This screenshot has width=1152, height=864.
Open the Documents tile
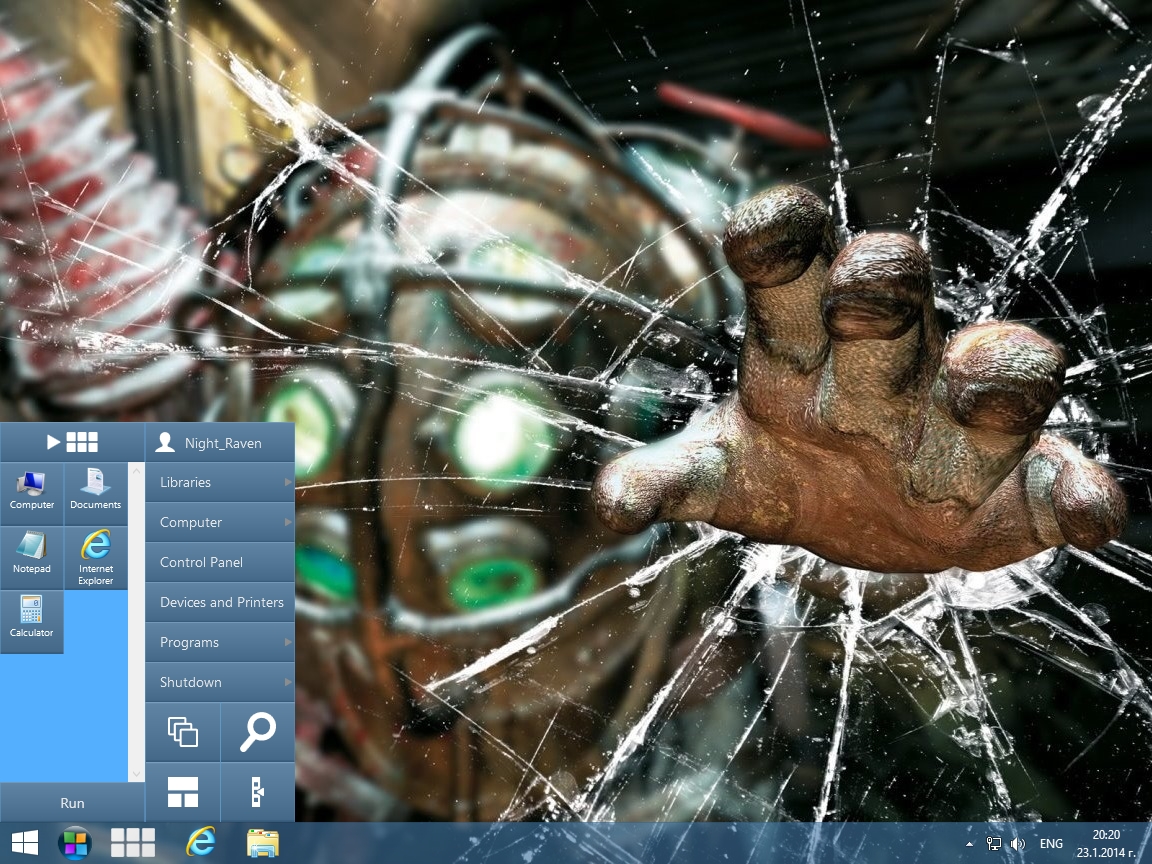pos(96,493)
